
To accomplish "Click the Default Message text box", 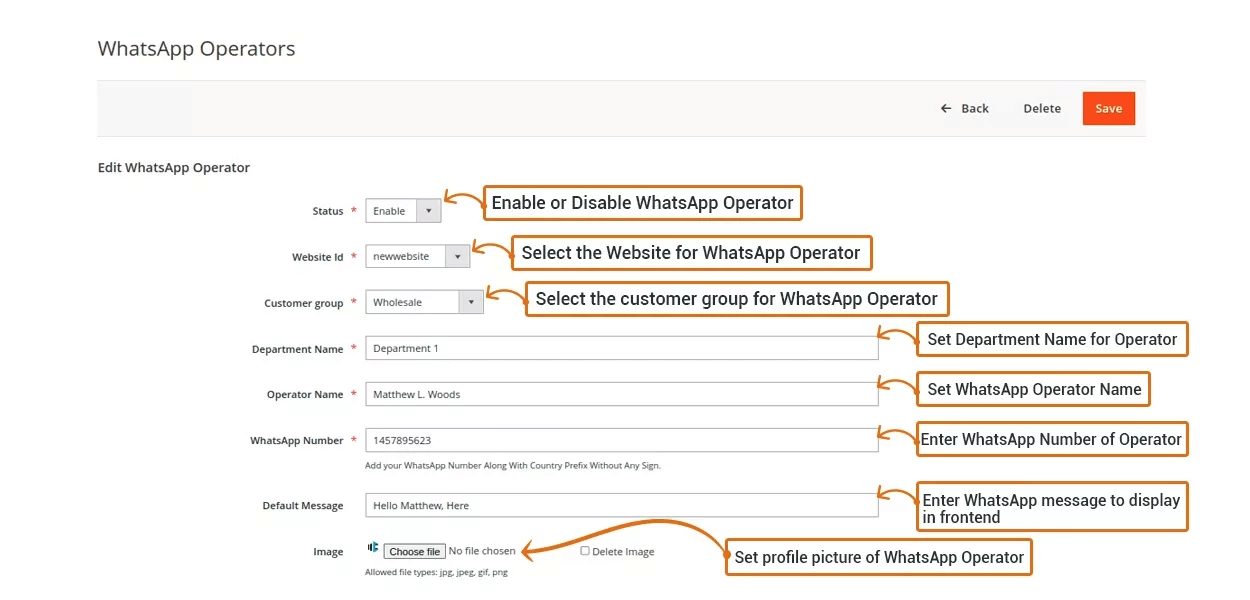I will pyautogui.click(x=621, y=506).
